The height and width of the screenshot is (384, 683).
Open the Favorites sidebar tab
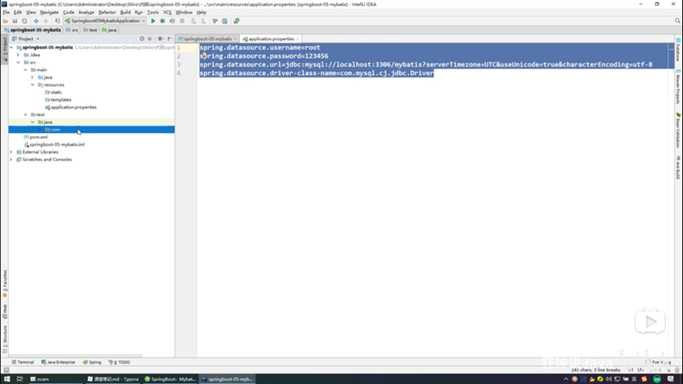click(5, 283)
